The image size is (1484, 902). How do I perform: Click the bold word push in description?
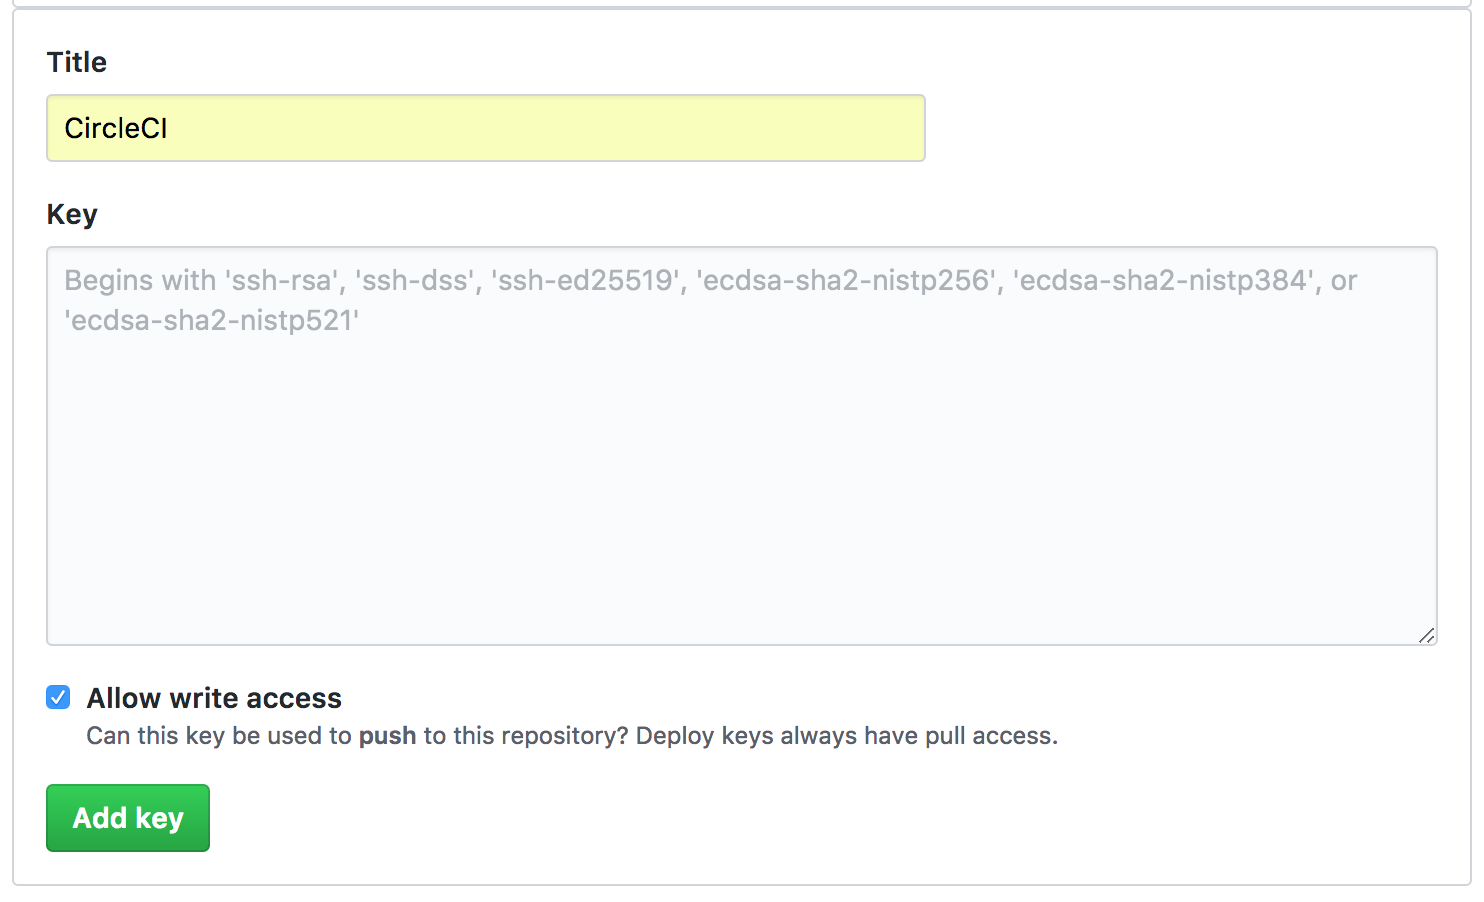387,736
